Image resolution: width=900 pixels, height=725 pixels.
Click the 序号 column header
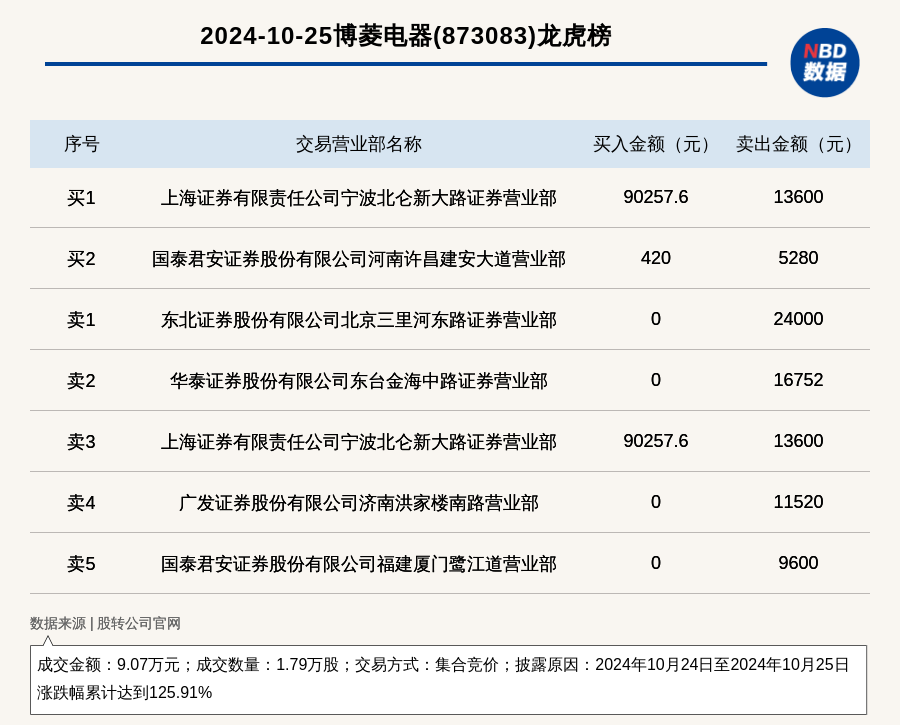click(82, 144)
